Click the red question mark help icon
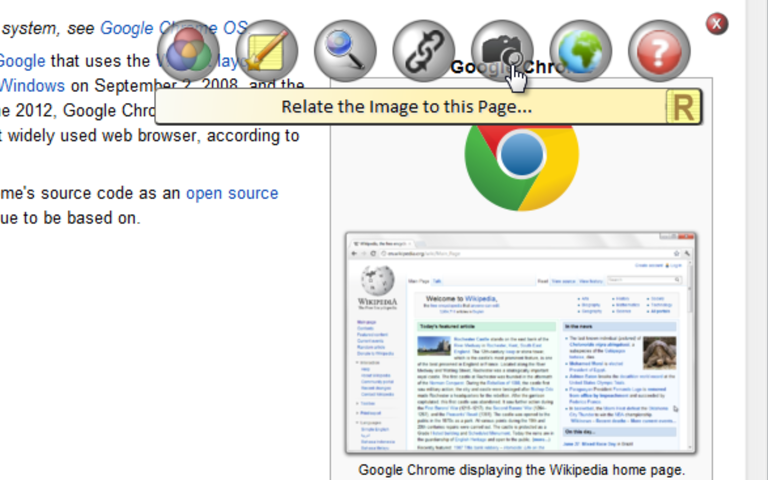Screen dimensions: 768x480 659,51
